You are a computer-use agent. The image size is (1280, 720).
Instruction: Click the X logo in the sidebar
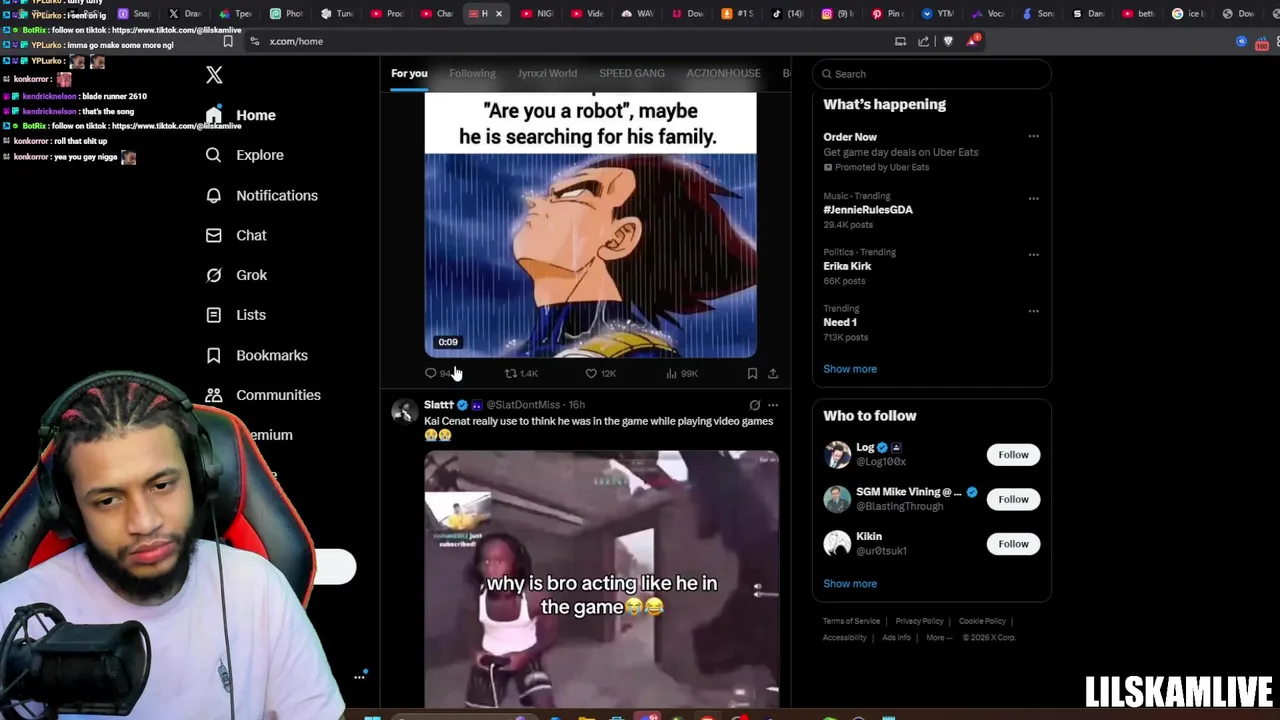pos(214,75)
